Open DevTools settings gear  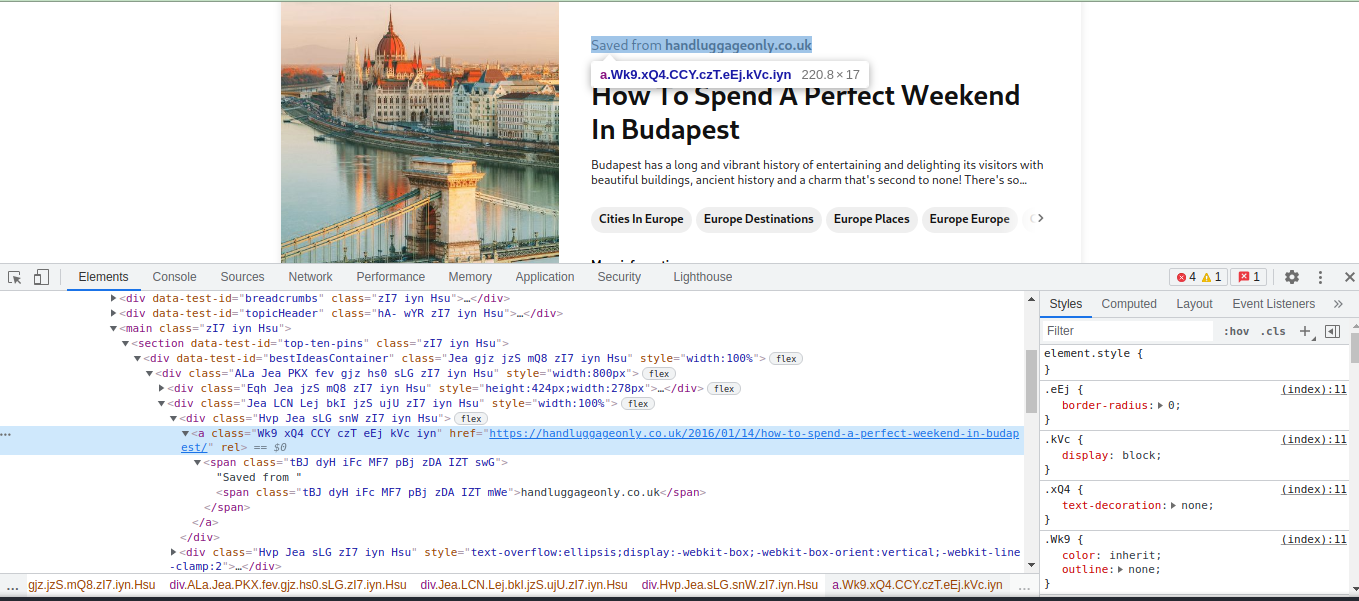pos(1292,277)
